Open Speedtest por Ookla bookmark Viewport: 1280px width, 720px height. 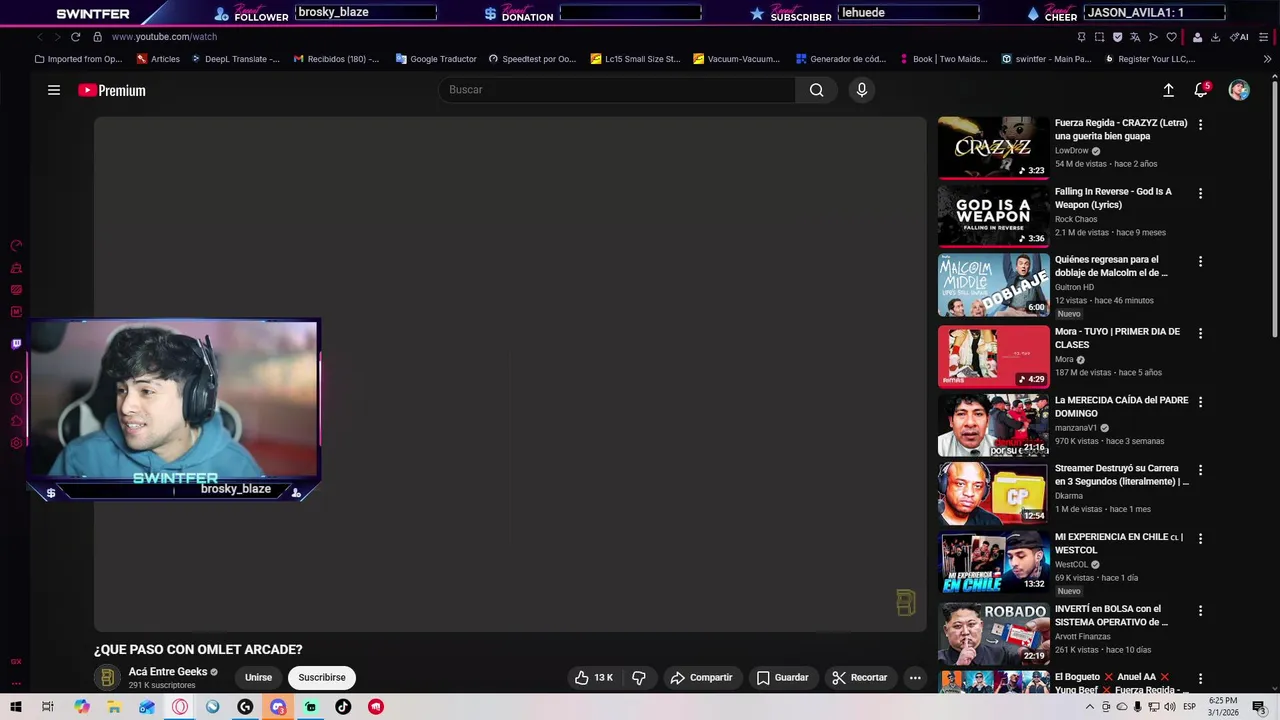click(532, 59)
